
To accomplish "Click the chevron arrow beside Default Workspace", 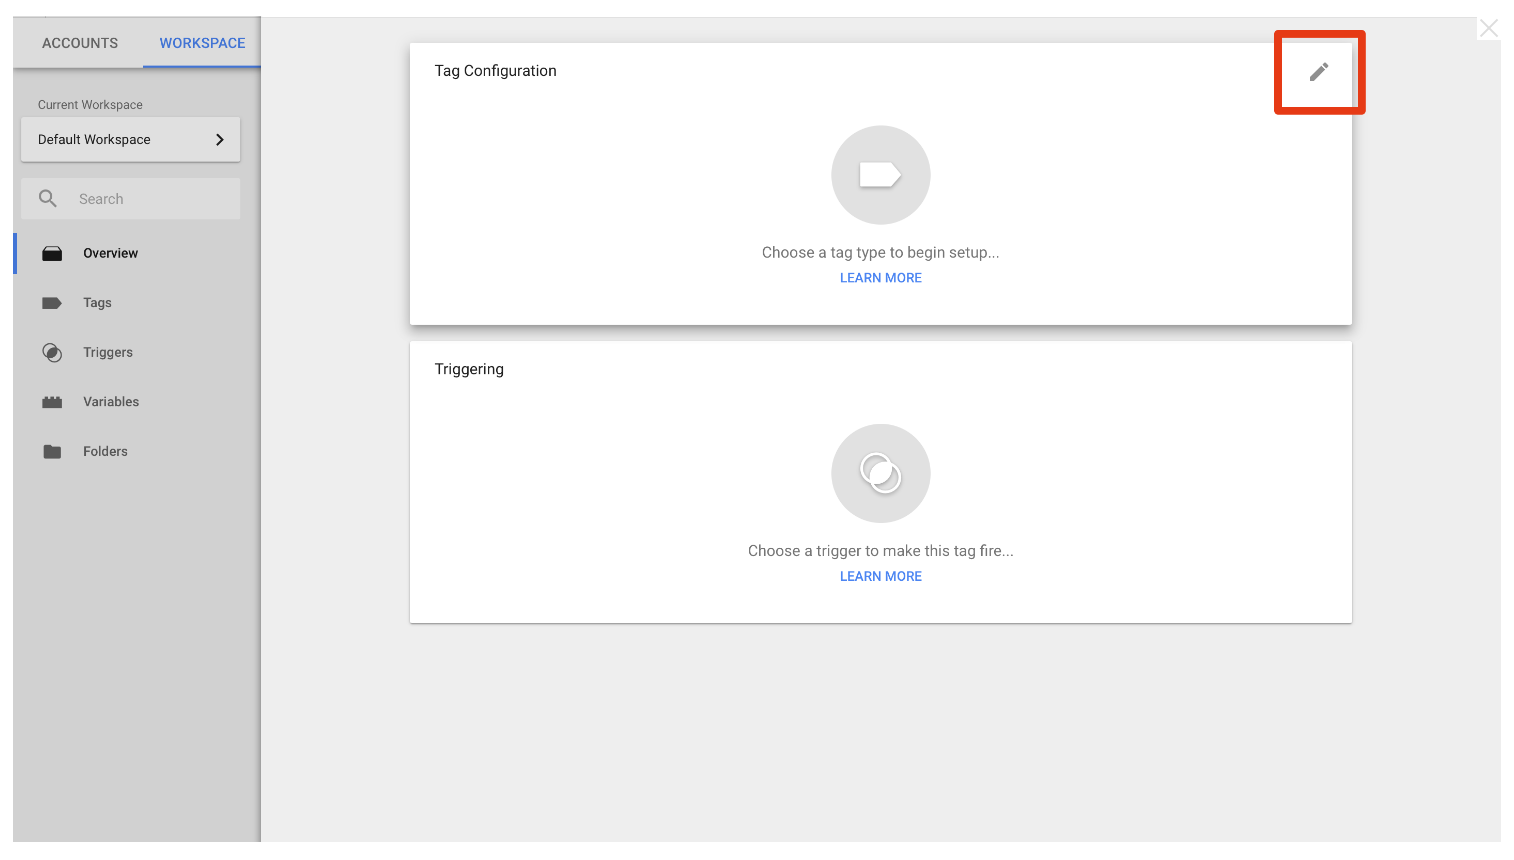I will tap(220, 140).
